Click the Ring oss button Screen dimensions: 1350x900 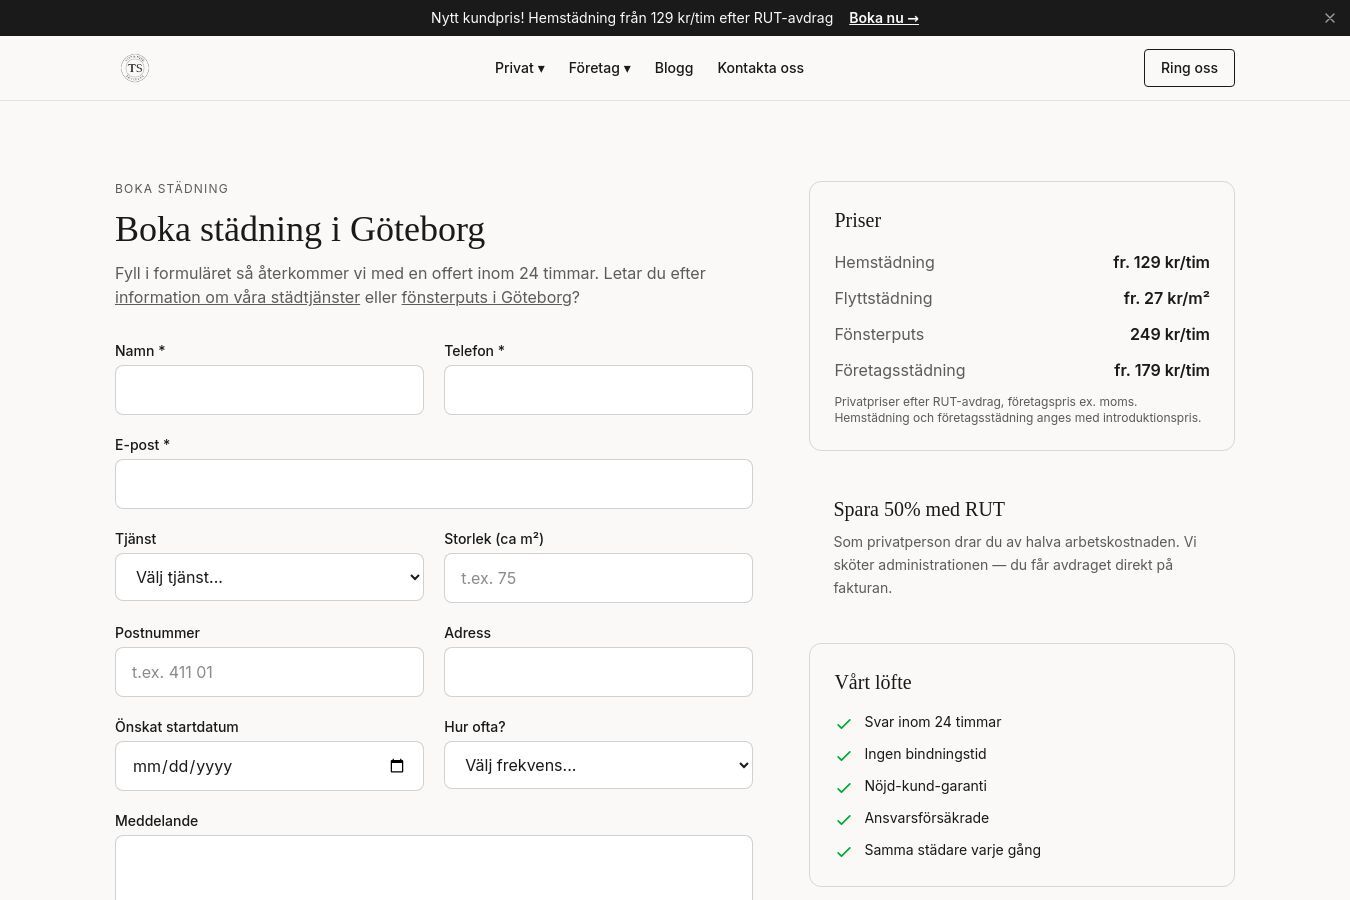coord(1189,68)
